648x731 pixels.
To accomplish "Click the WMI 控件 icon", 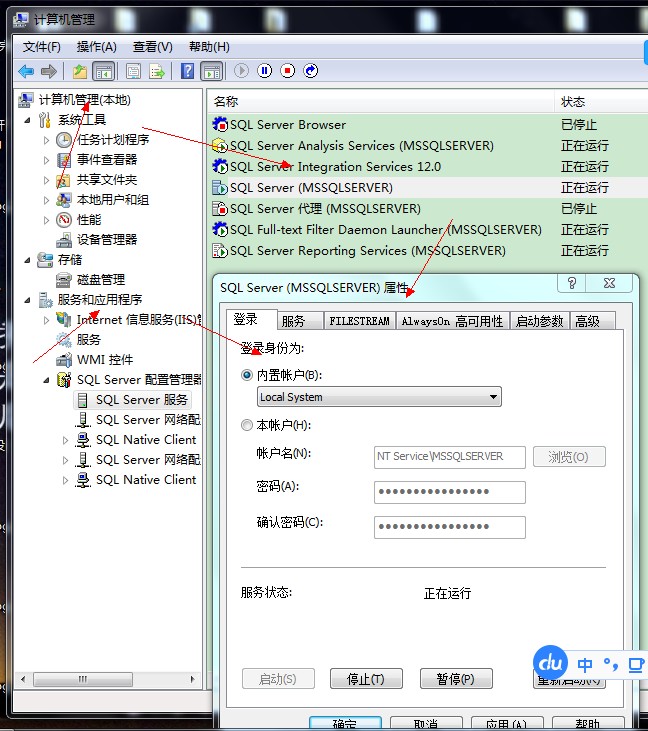I will pyautogui.click(x=64, y=359).
